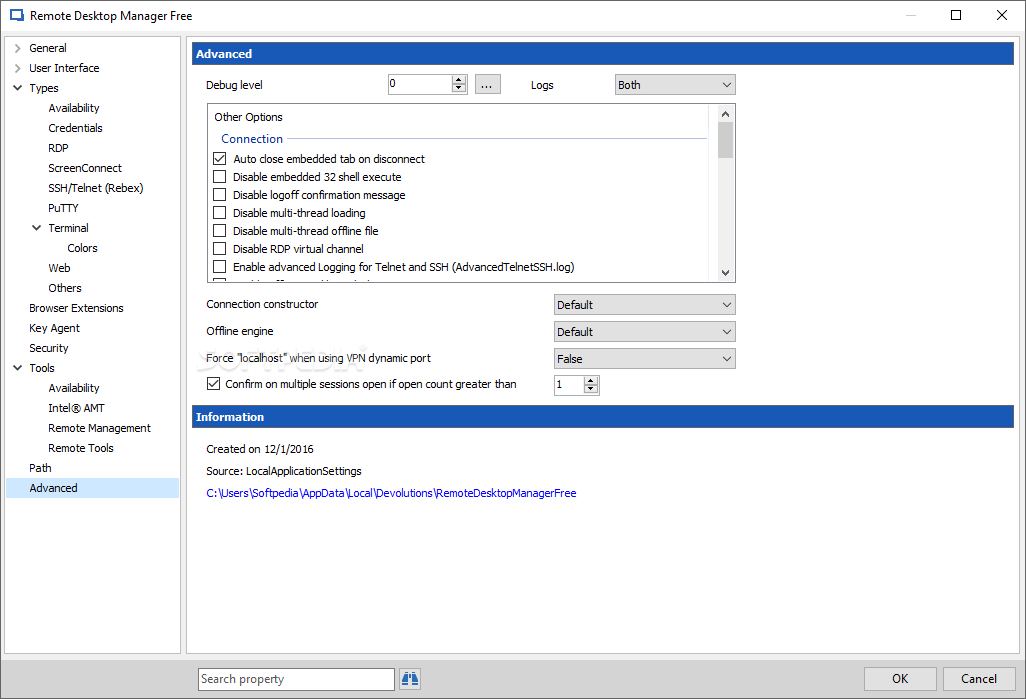Select Colors under Terminal

[x=82, y=248]
